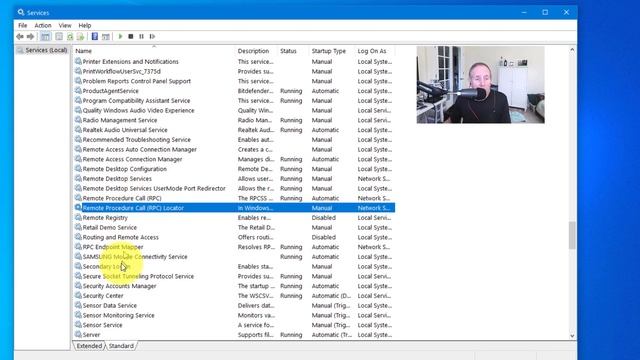Click the gear icon beside Security Center
640x360 pixels.
[x=78, y=296]
